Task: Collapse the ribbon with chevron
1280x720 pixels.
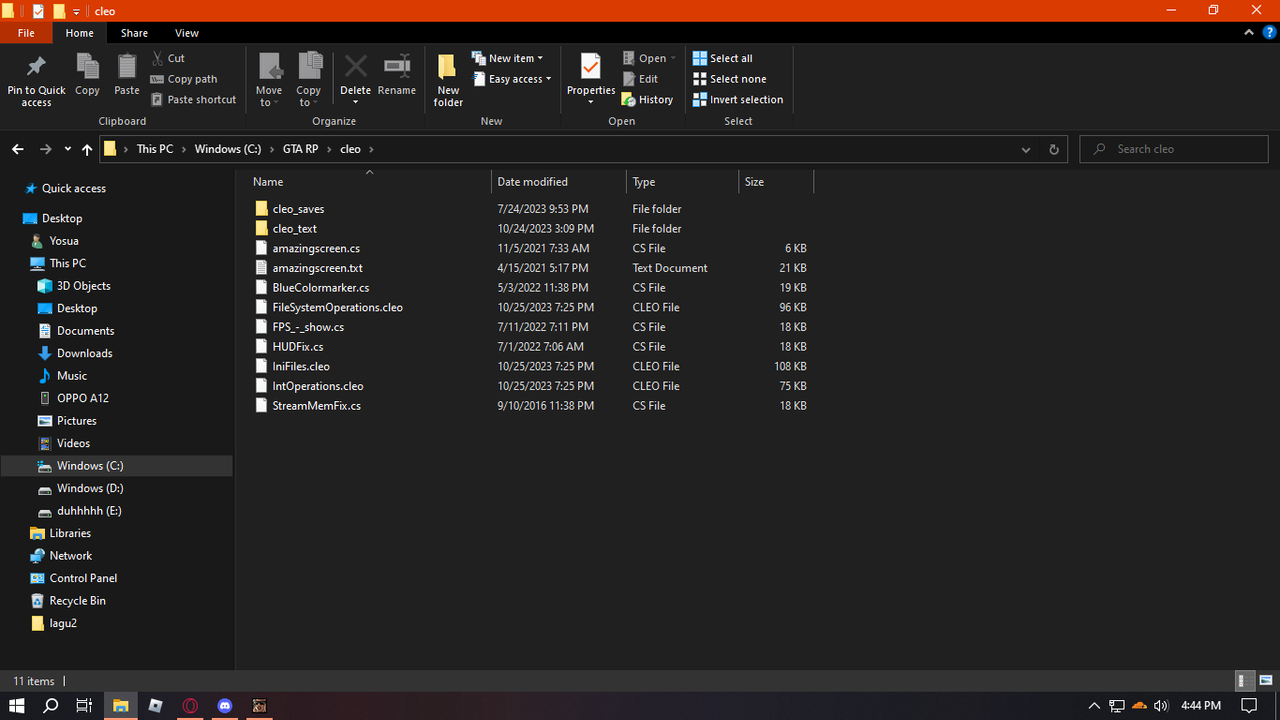Action: pos(1250,33)
